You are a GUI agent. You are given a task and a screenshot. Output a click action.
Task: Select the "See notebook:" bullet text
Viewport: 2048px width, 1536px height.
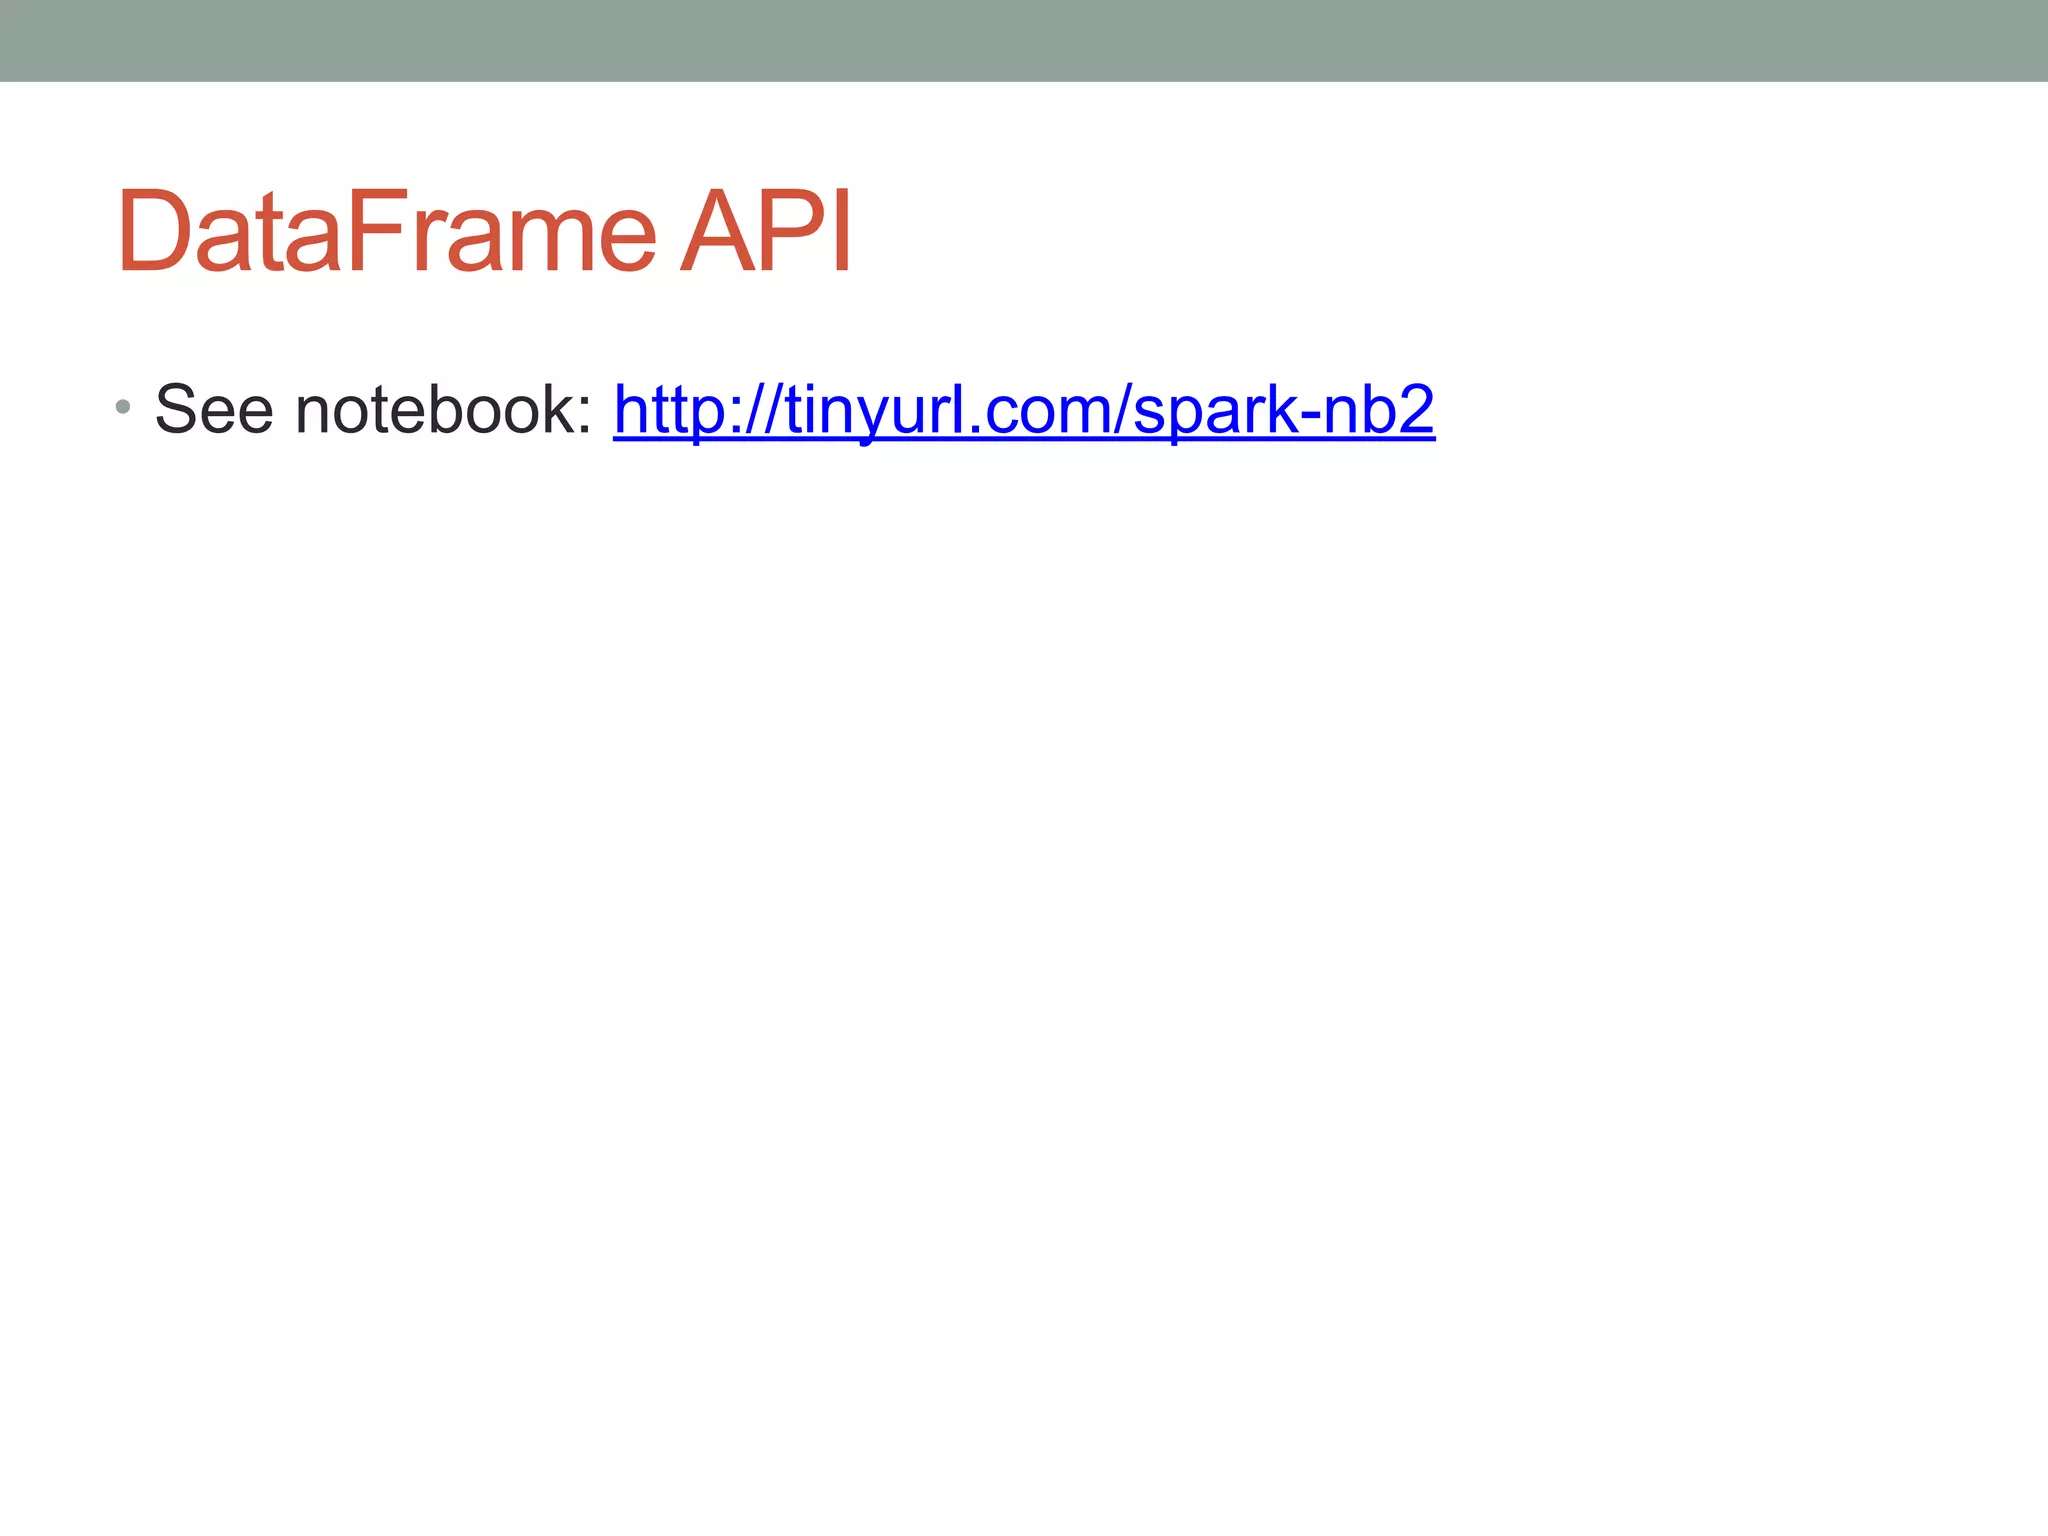tap(375, 409)
